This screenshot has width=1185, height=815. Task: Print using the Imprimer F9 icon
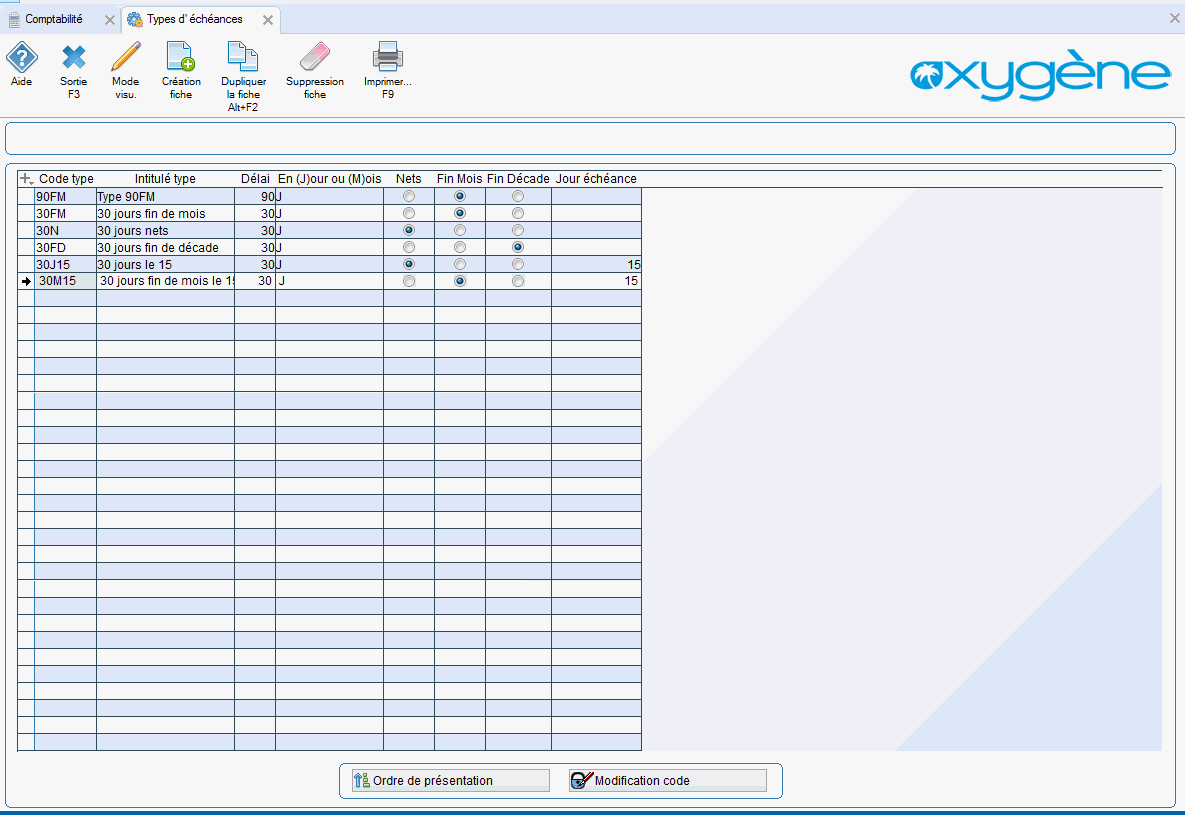(x=387, y=58)
